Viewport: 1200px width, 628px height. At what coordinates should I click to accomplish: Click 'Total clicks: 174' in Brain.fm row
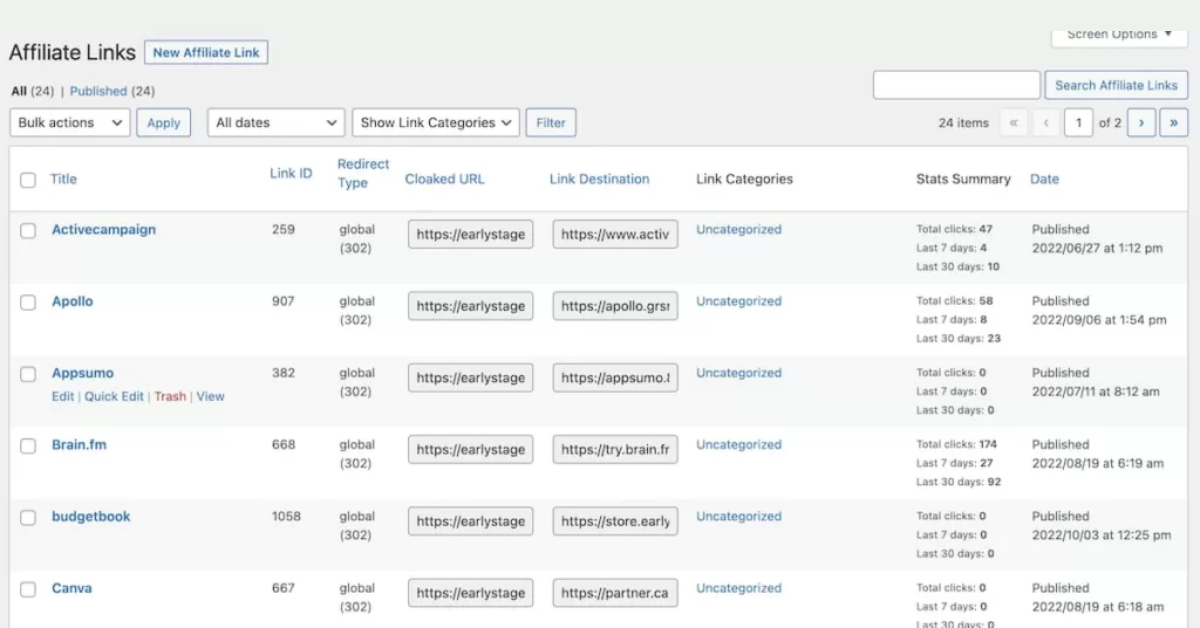(x=957, y=444)
